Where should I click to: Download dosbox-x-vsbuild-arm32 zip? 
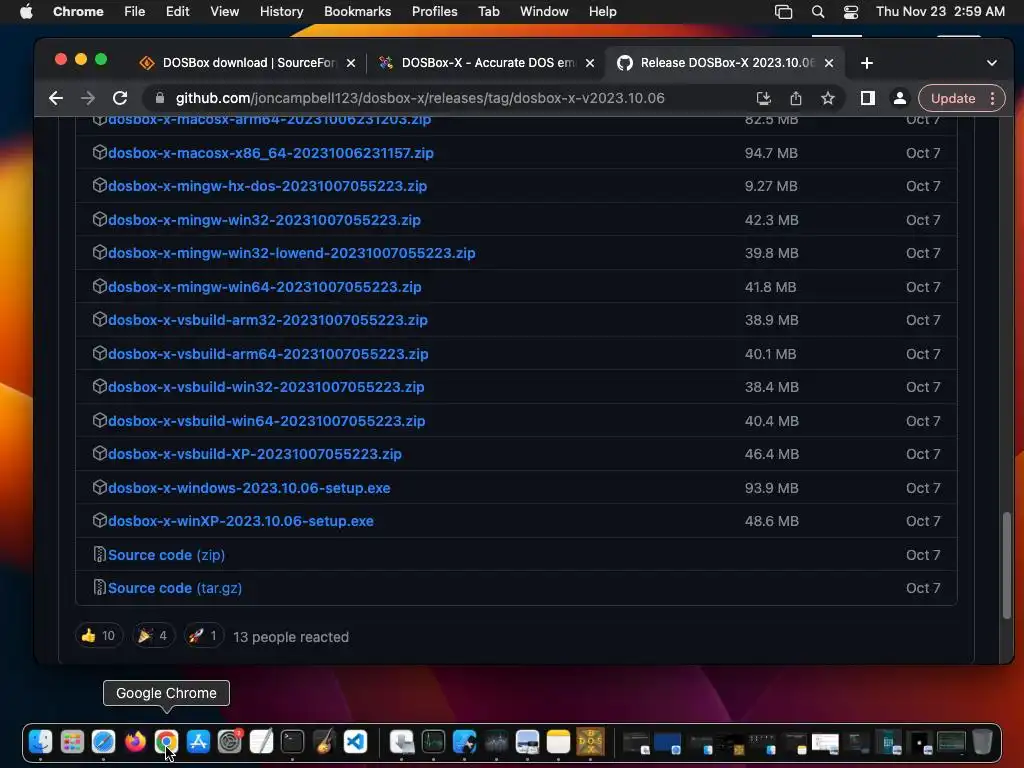[x=268, y=320]
